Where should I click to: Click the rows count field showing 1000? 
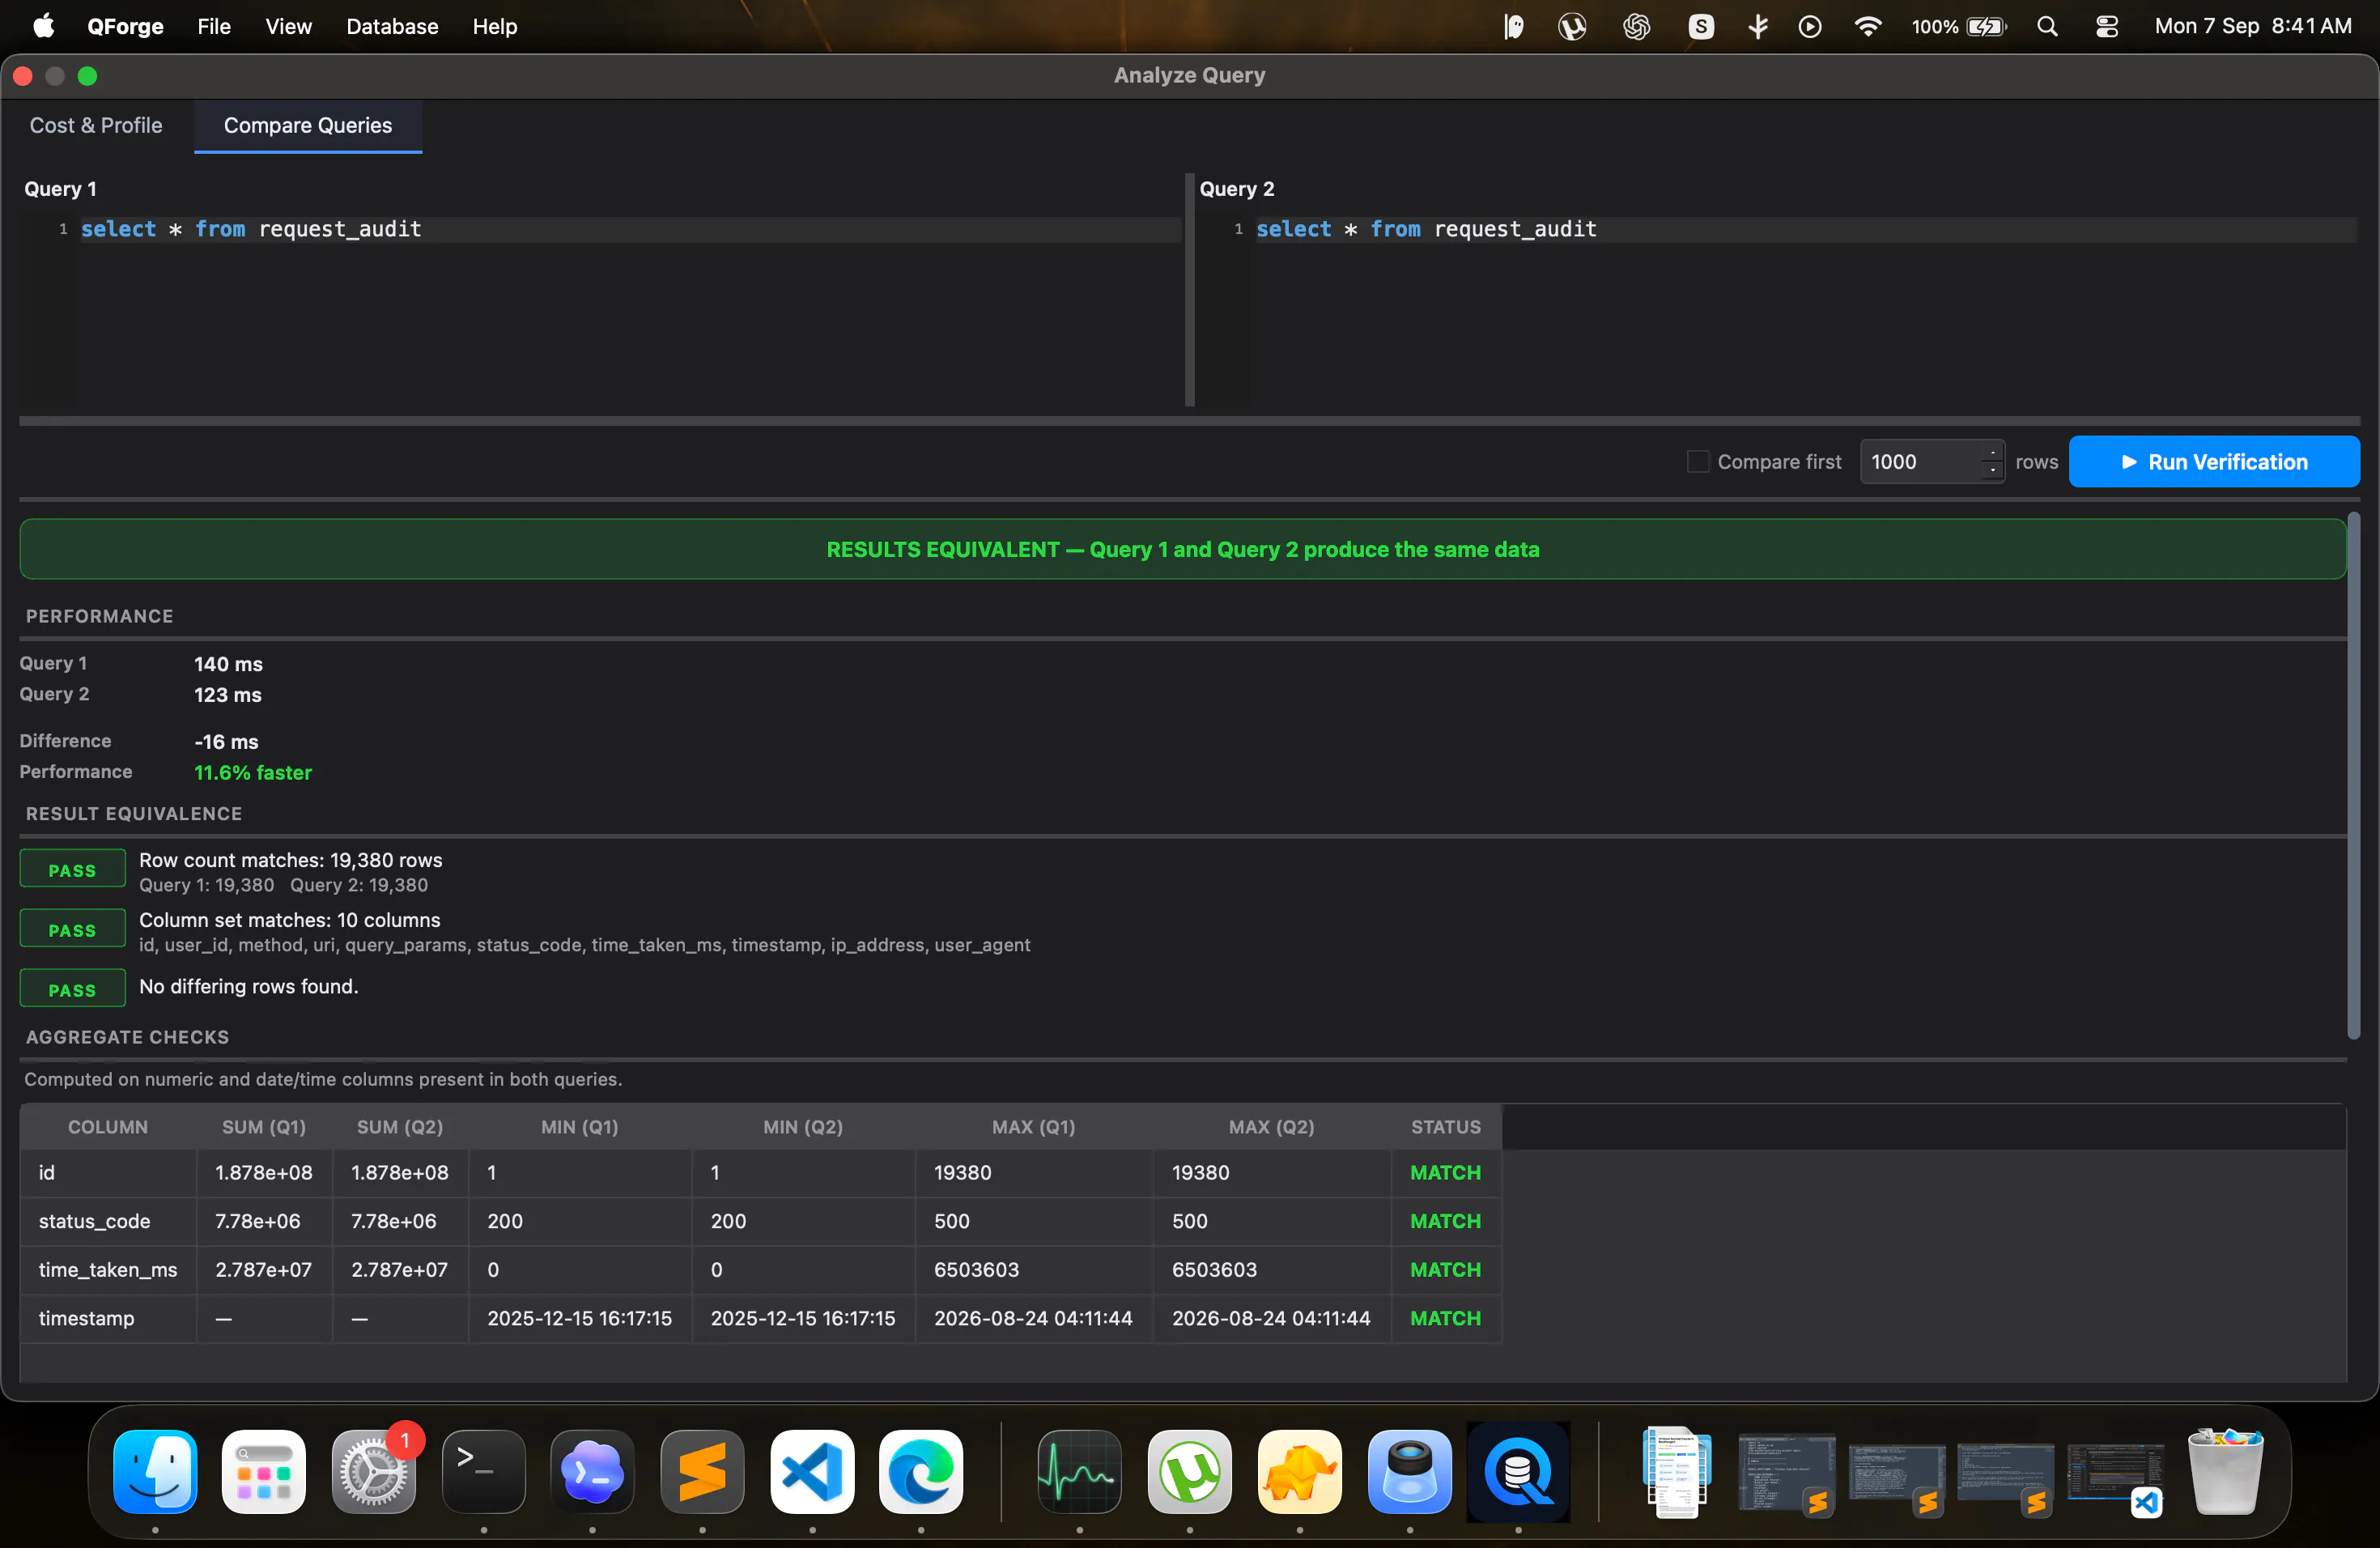[1920, 462]
